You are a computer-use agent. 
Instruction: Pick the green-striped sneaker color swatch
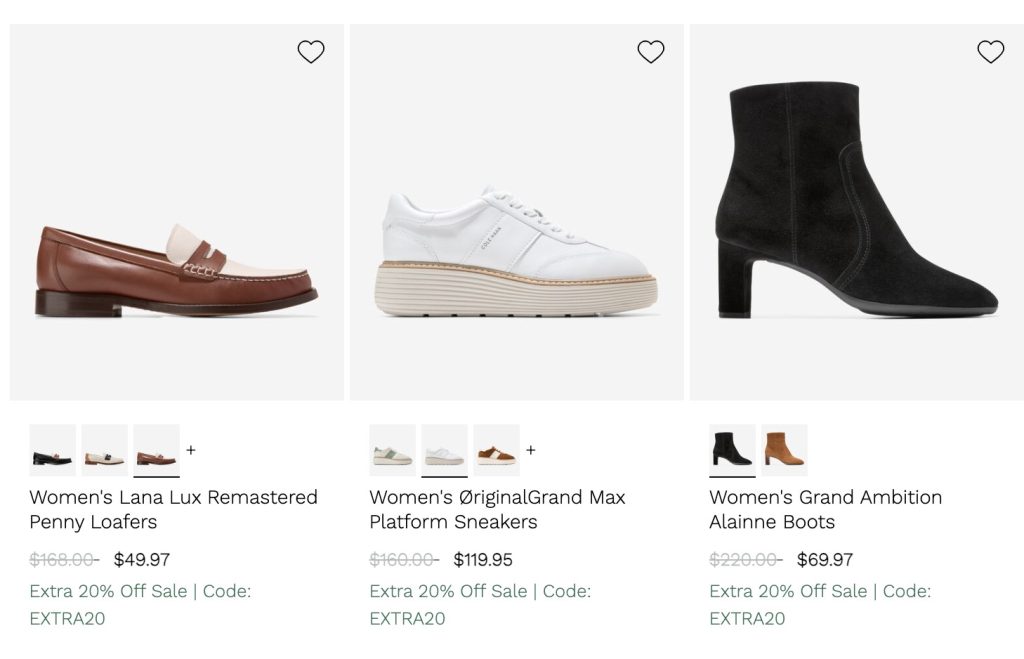pyautogui.click(x=392, y=450)
